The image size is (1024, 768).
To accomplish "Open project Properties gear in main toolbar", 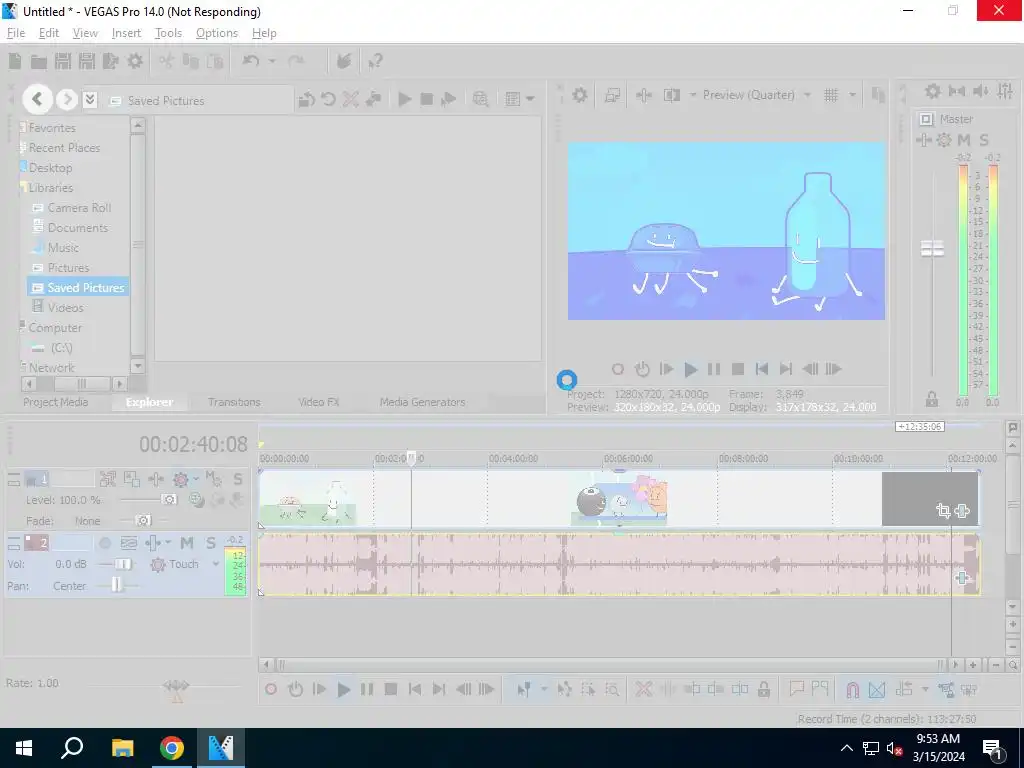I will tap(135, 61).
